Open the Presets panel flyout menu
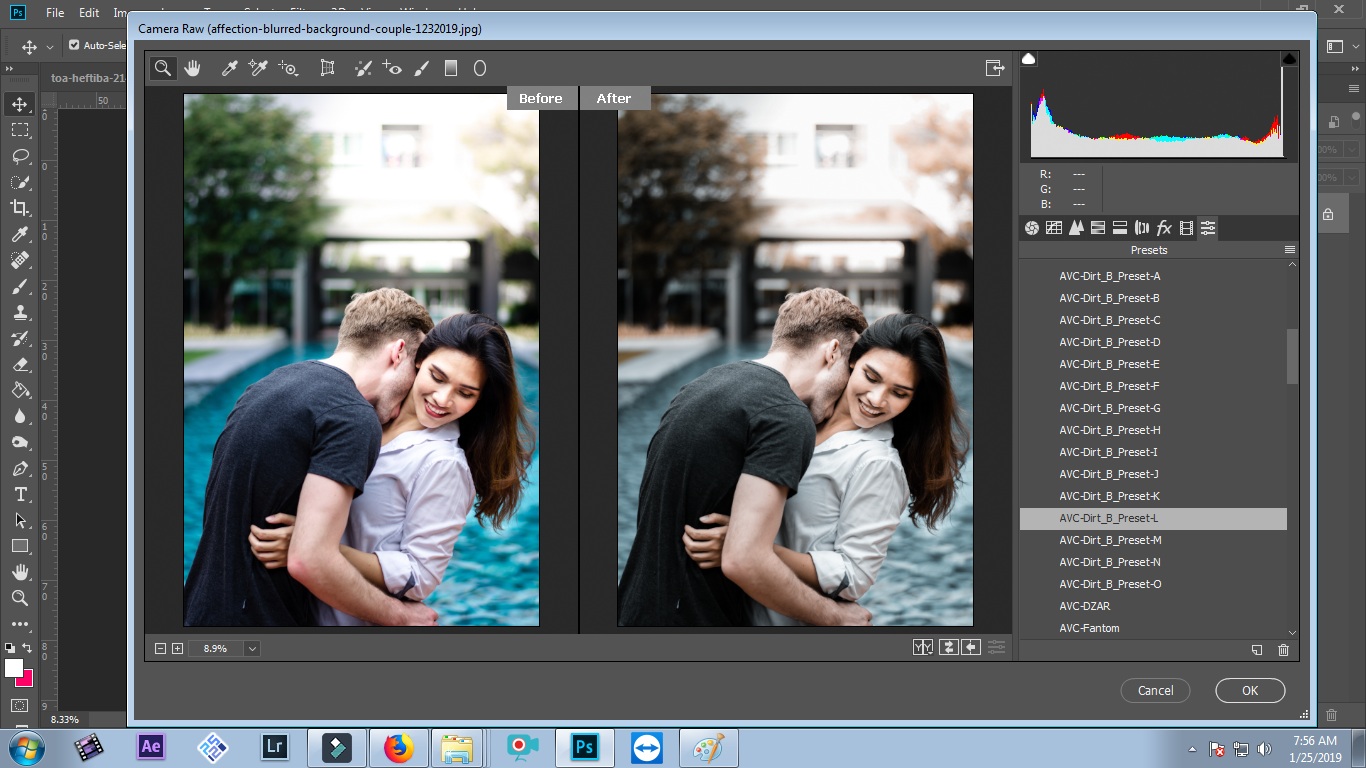Screen dimensions: 1366x768 1290,250
